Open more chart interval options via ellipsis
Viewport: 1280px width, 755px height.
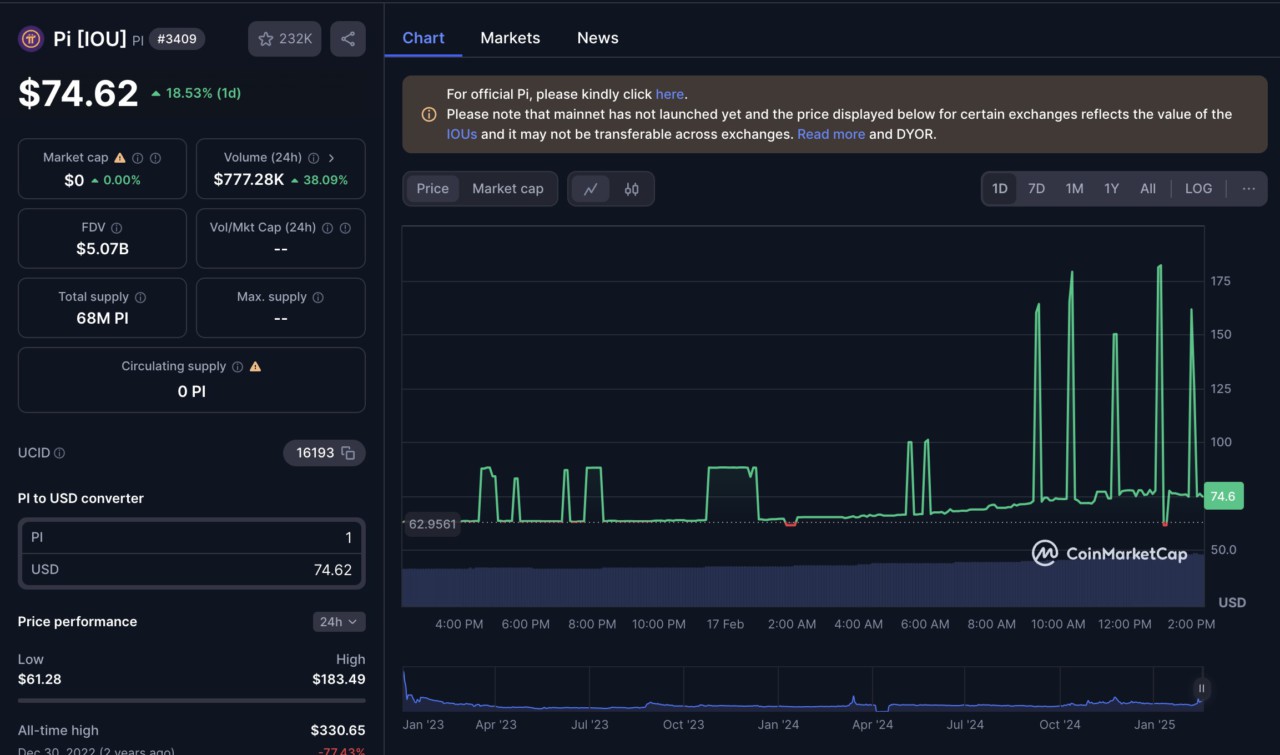click(x=1248, y=188)
